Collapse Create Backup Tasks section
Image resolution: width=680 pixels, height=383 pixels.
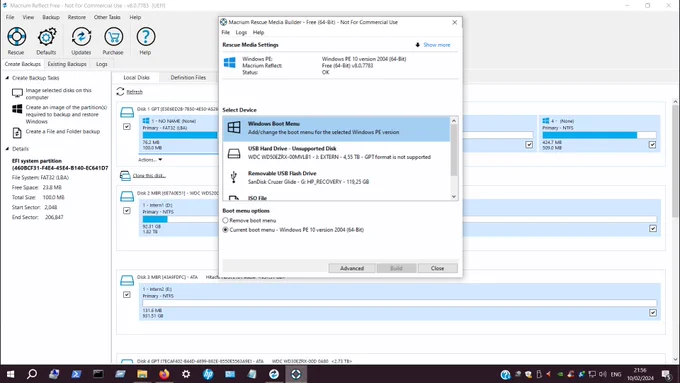(x=7, y=78)
